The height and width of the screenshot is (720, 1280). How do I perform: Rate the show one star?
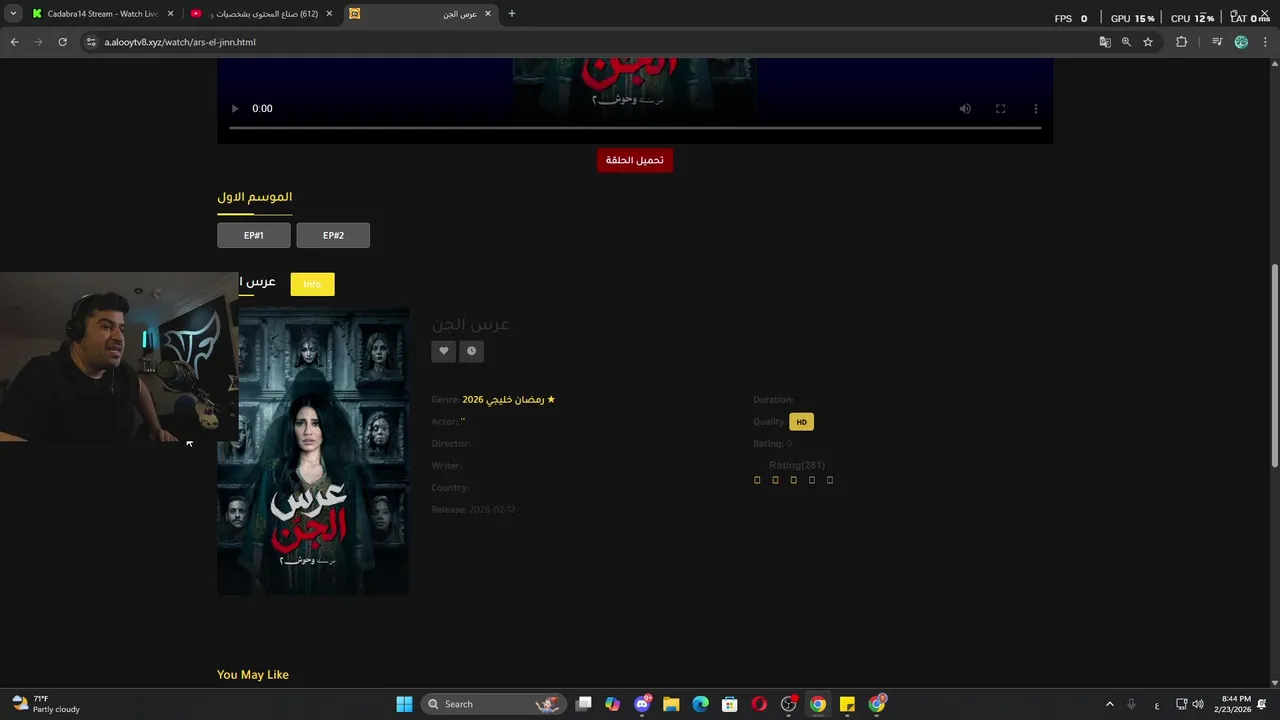[x=757, y=480]
